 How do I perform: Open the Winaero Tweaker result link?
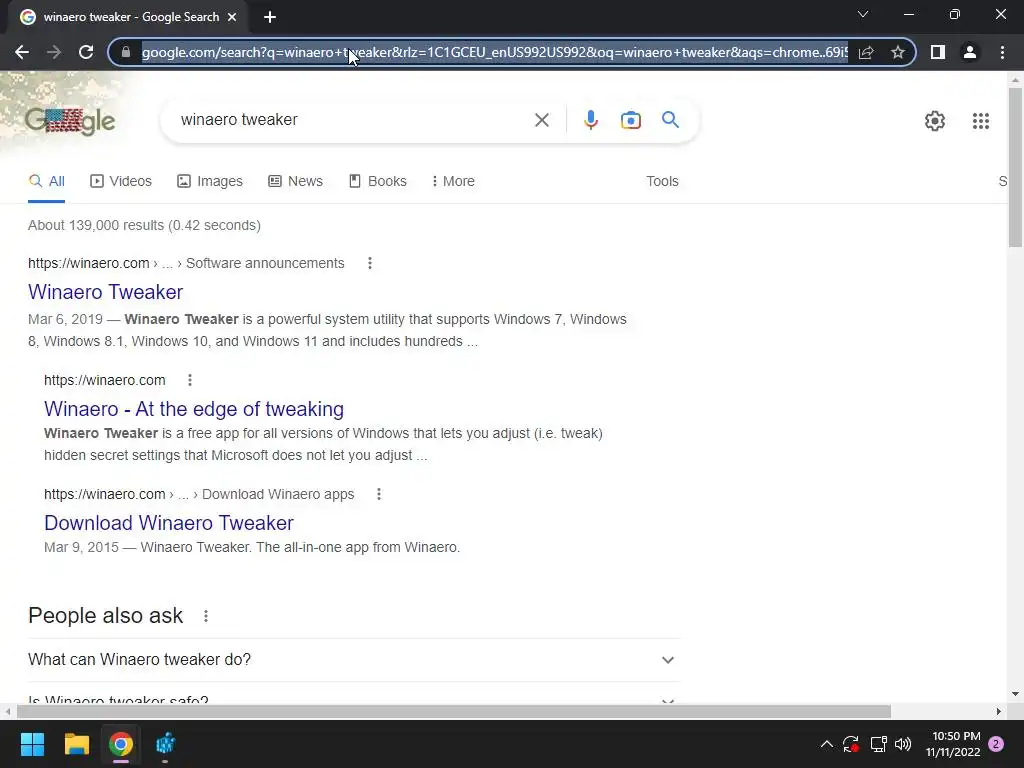click(x=105, y=292)
